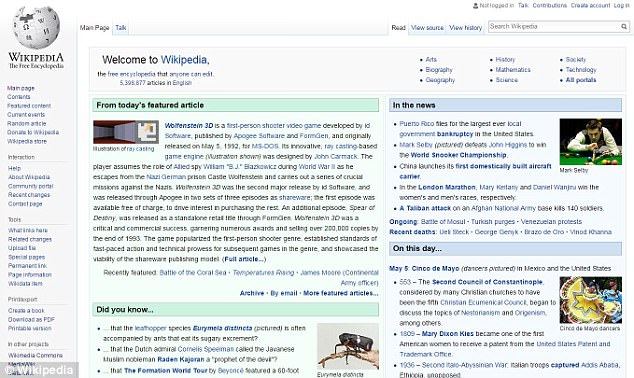The width and height of the screenshot is (634, 378).
Task: Open the Arts portal link
Action: 431,59
